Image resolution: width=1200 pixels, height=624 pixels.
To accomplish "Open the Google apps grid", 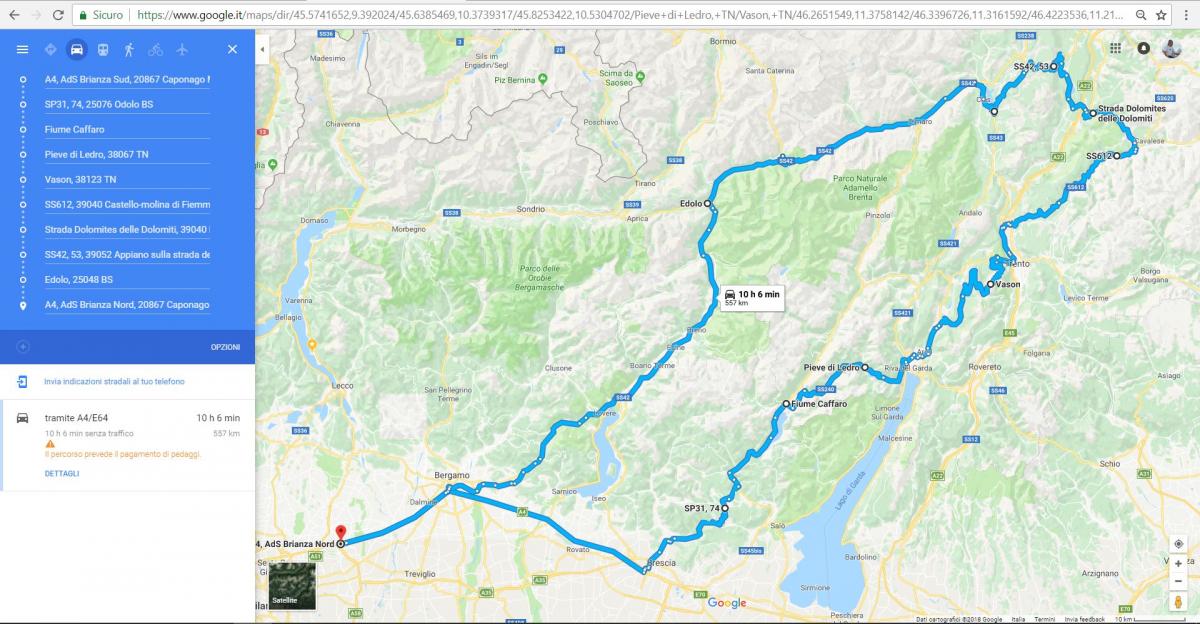I will tap(1115, 48).
